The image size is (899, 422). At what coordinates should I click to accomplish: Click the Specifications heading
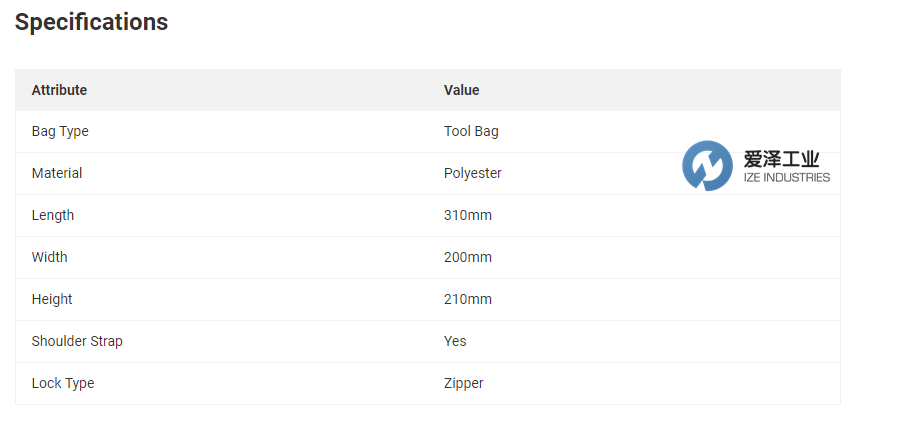pyautogui.click(x=91, y=22)
